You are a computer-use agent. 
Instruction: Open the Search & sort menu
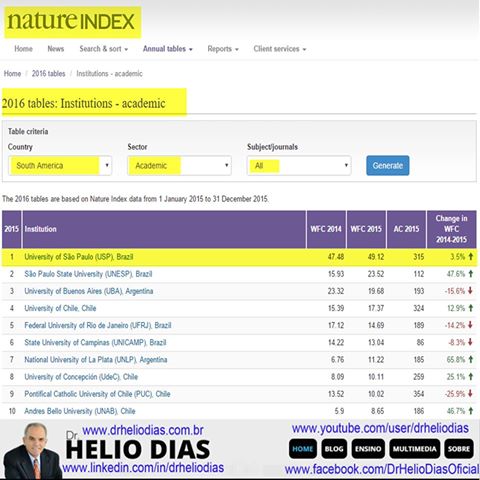(104, 49)
